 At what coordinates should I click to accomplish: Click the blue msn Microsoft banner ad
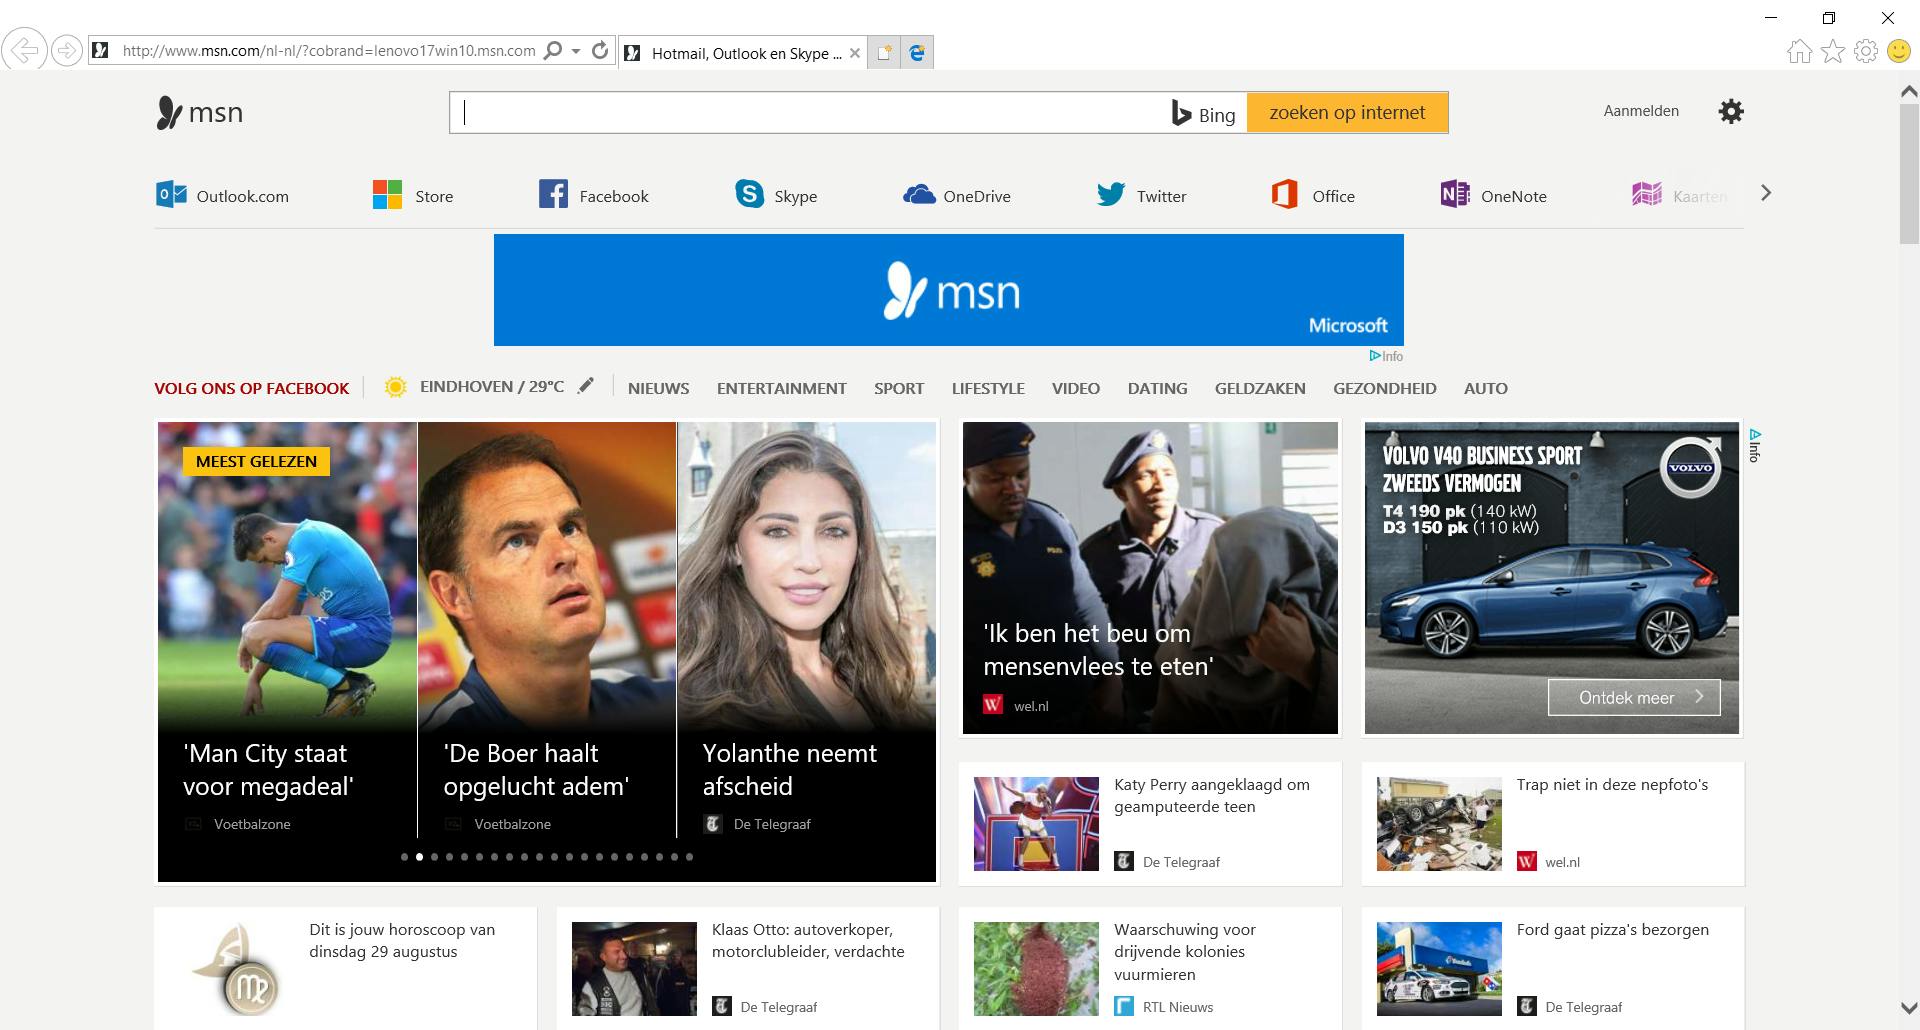pos(948,290)
